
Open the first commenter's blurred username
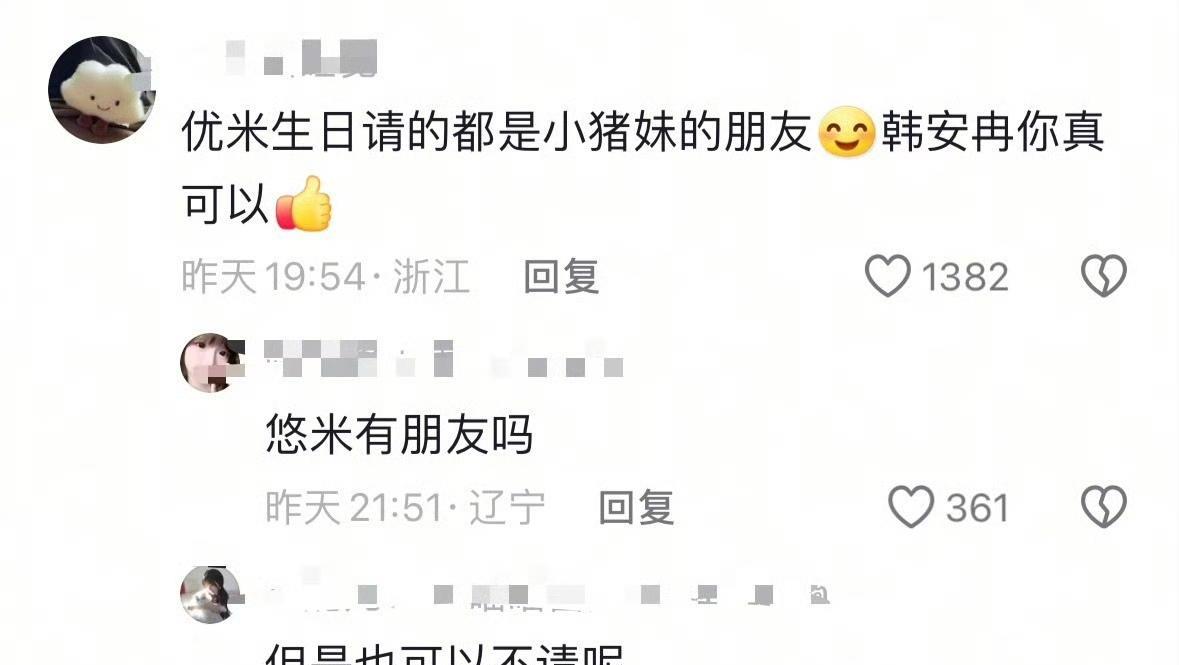[x=299, y=58]
